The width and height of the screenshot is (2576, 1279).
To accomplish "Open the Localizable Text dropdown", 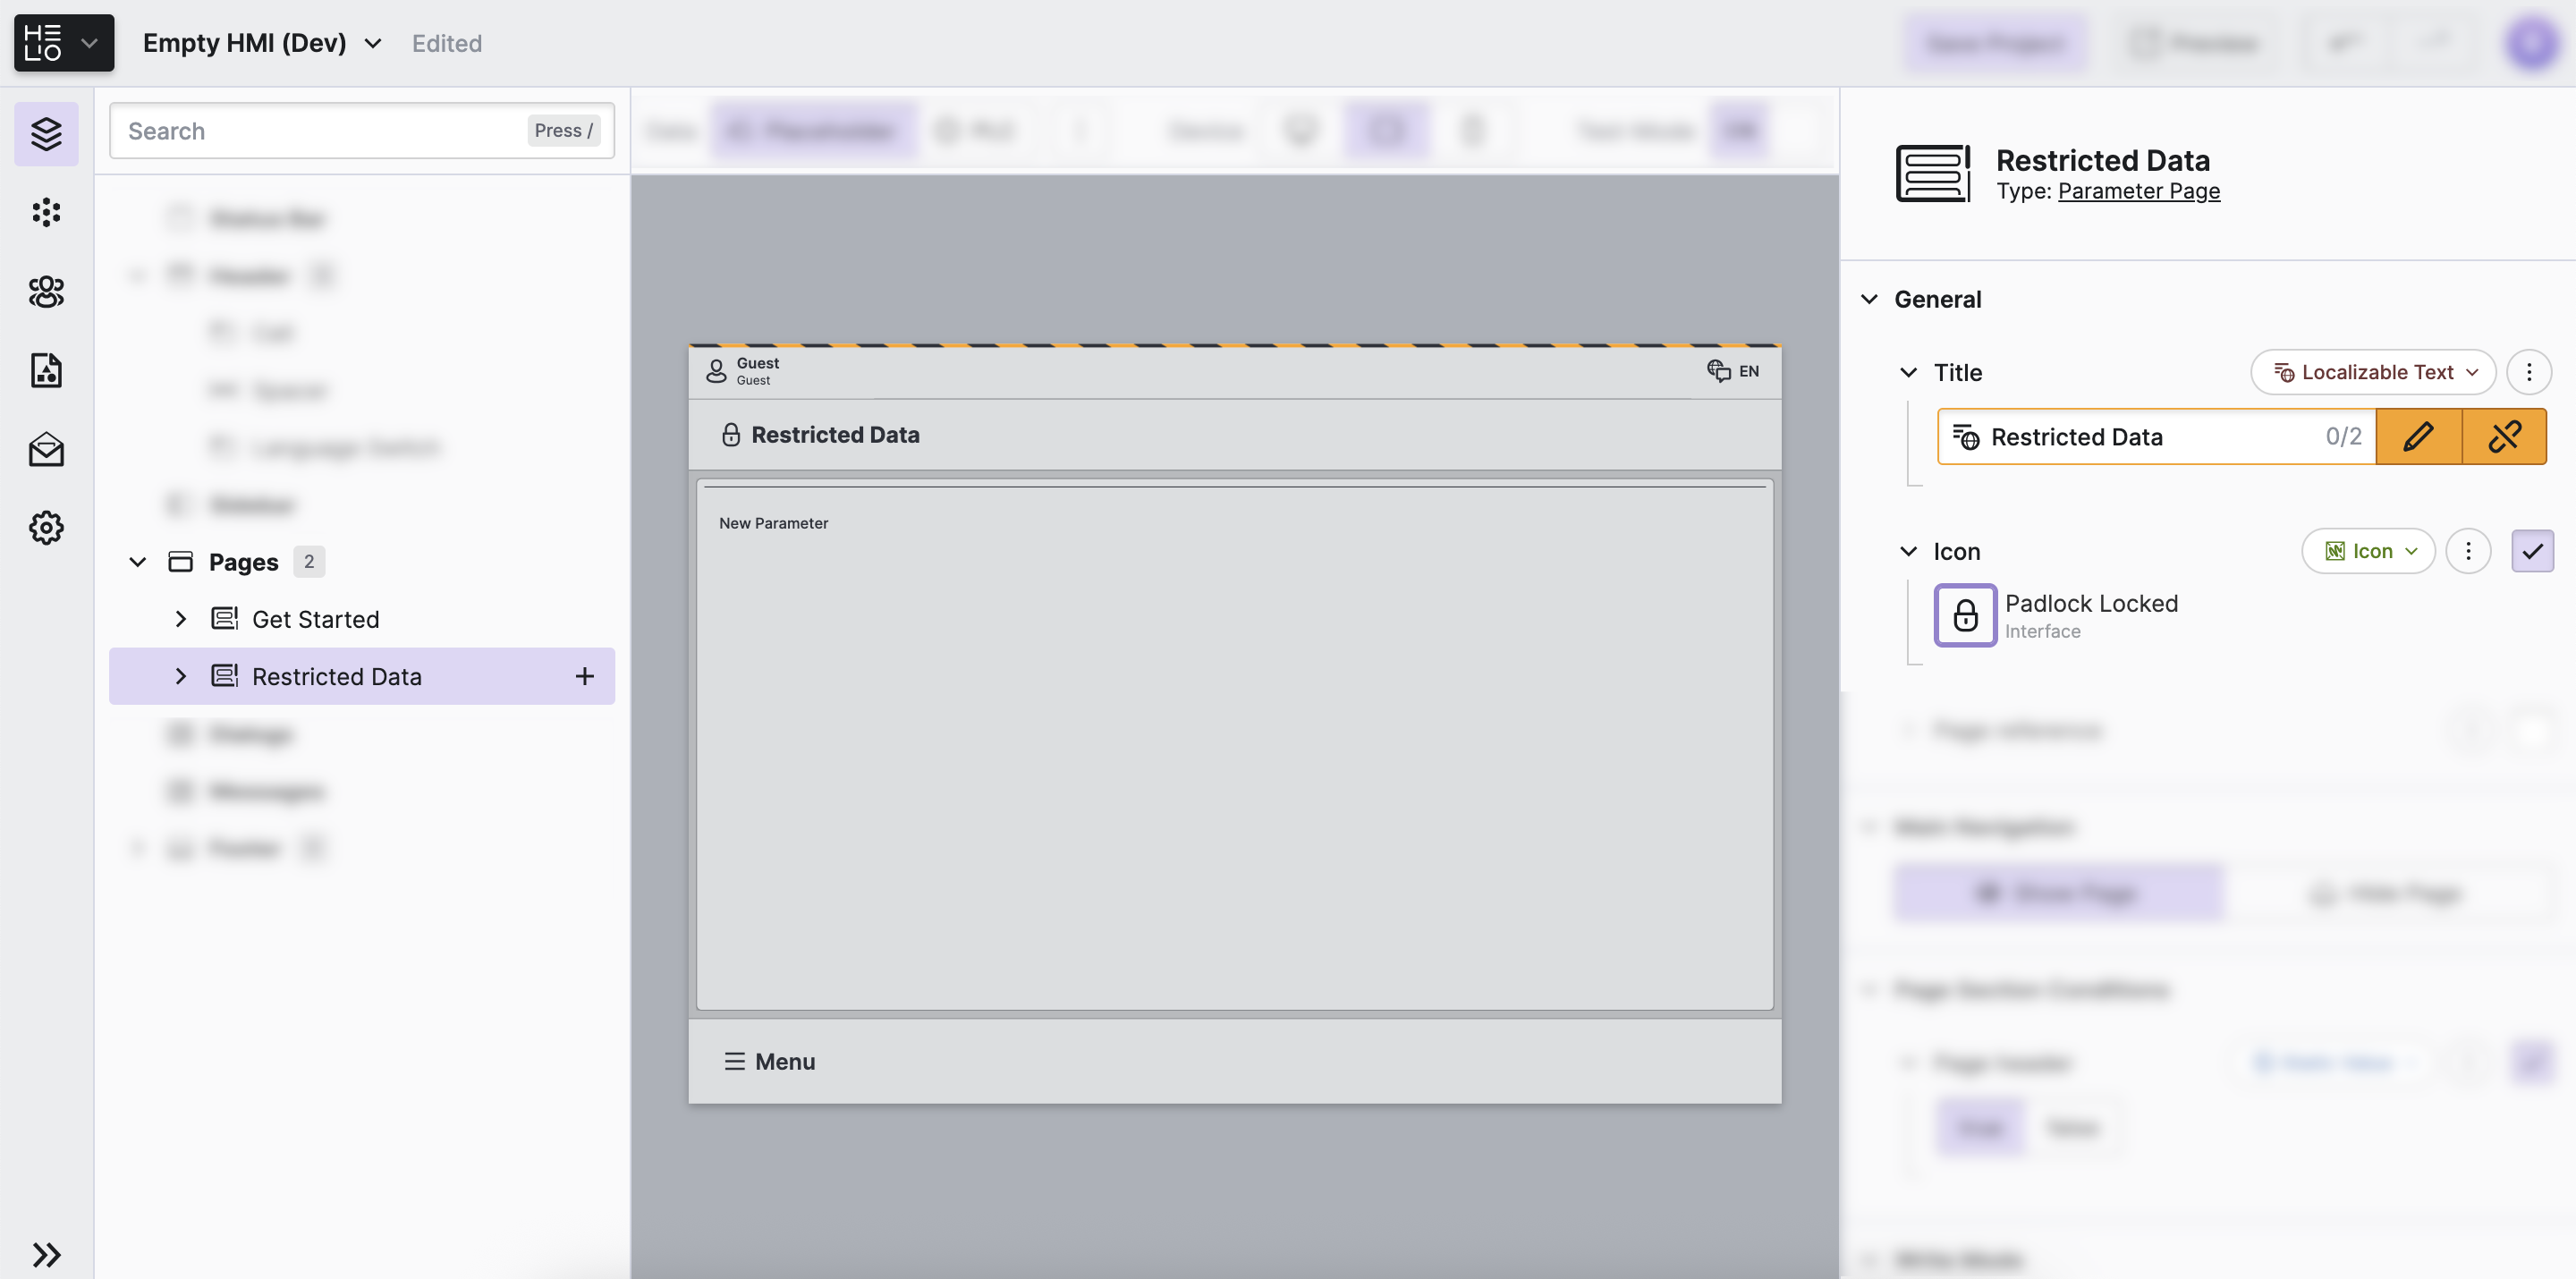I will 2372,372.
